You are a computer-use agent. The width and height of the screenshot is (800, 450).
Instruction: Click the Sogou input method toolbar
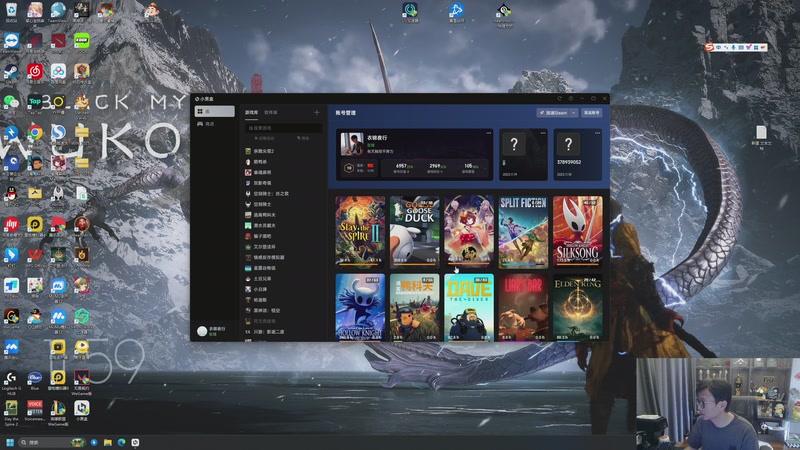pyautogui.click(x=736, y=47)
